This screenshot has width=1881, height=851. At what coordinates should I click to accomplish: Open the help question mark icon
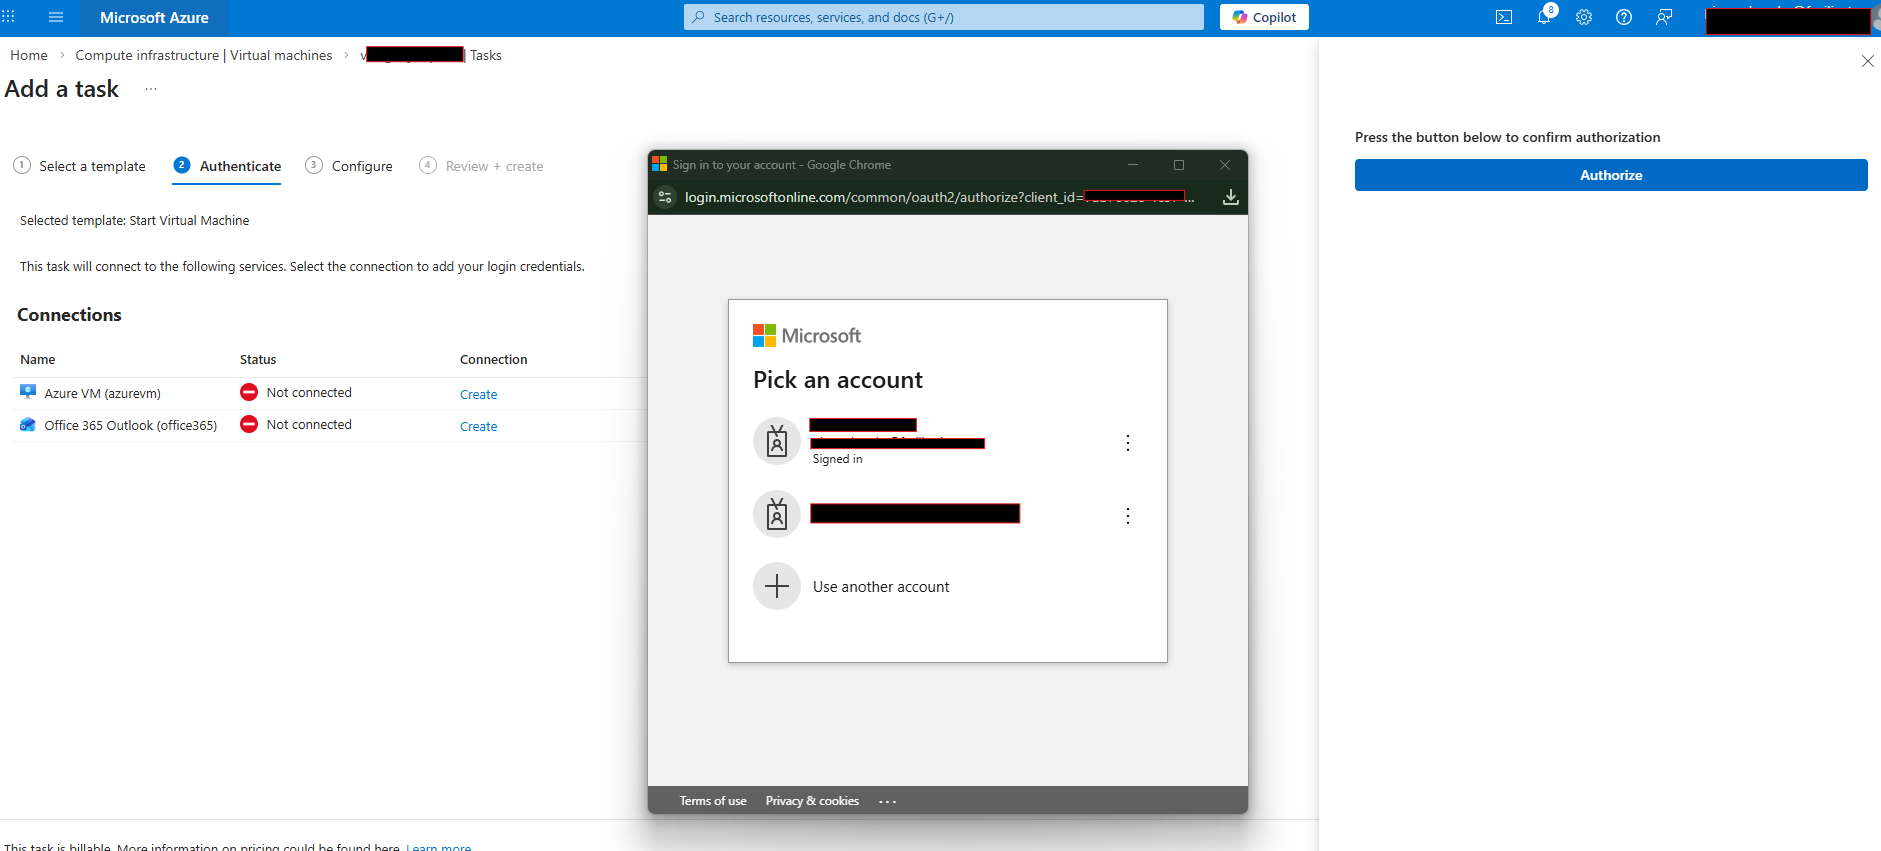click(x=1624, y=17)
